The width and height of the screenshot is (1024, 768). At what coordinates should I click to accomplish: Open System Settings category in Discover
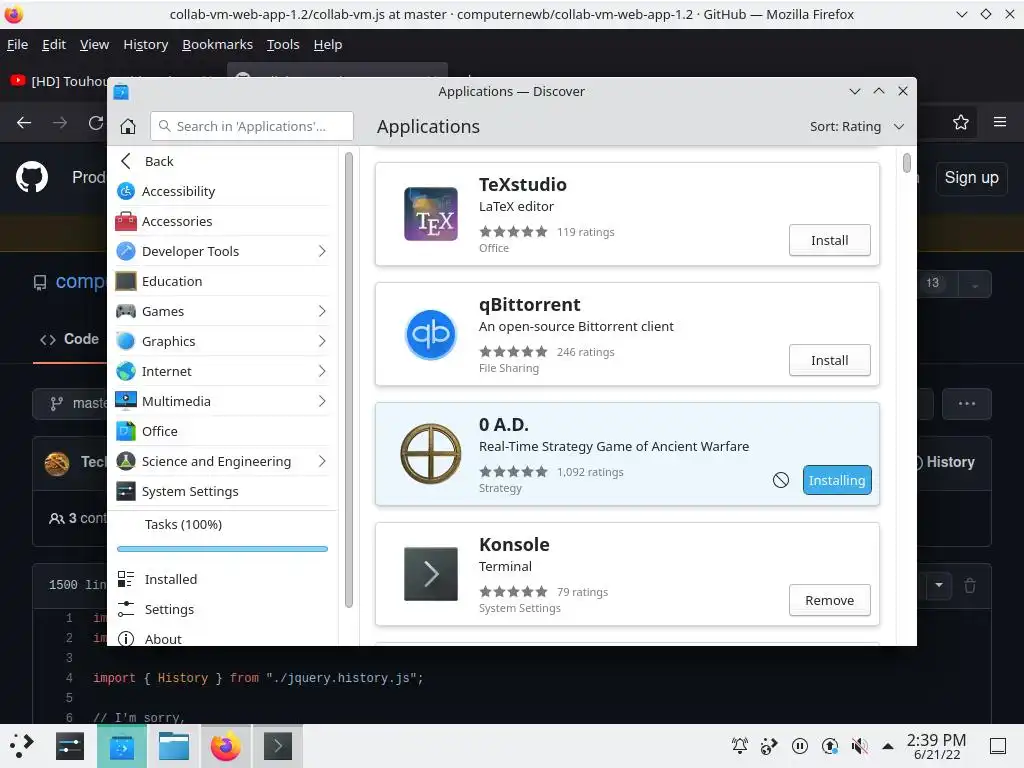pos(223,491)
